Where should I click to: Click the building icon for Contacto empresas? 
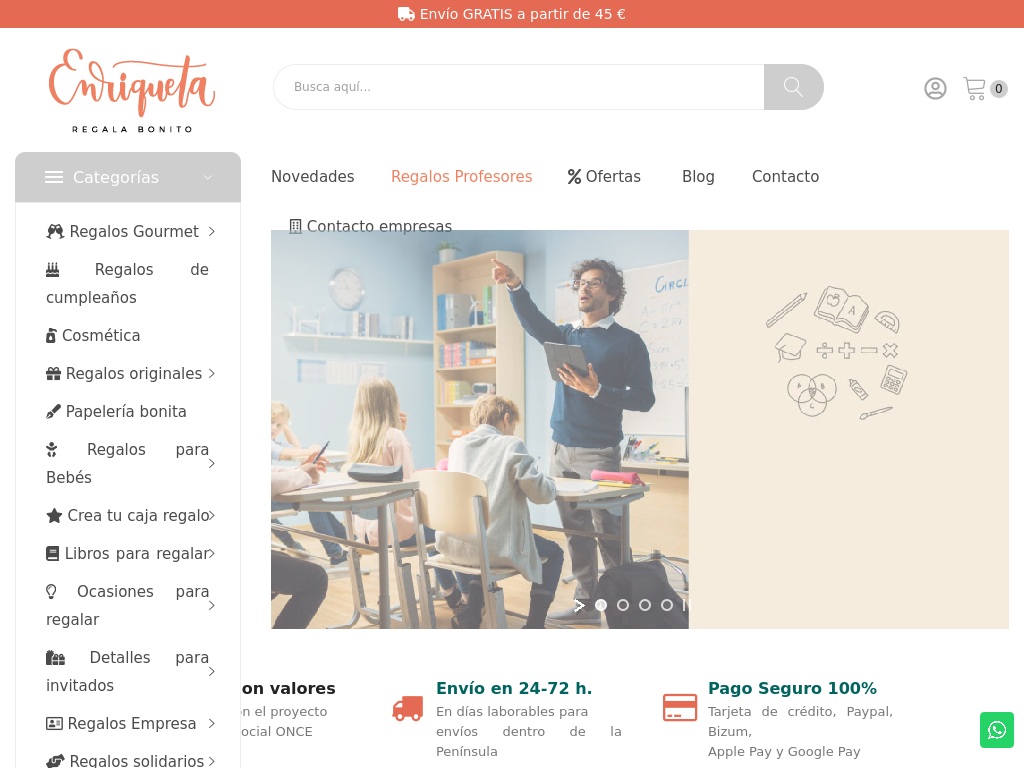coord(295,227)
